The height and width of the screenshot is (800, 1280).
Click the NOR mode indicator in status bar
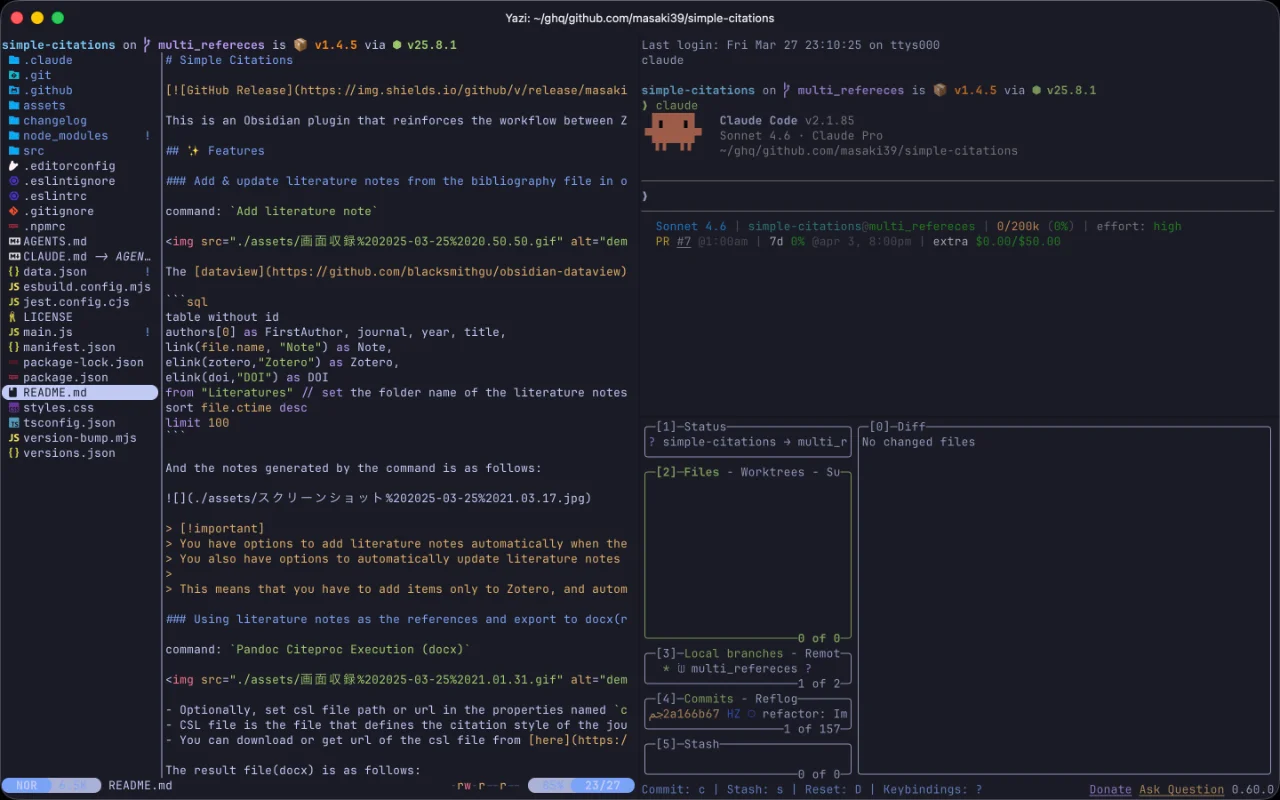pos(27,786)
